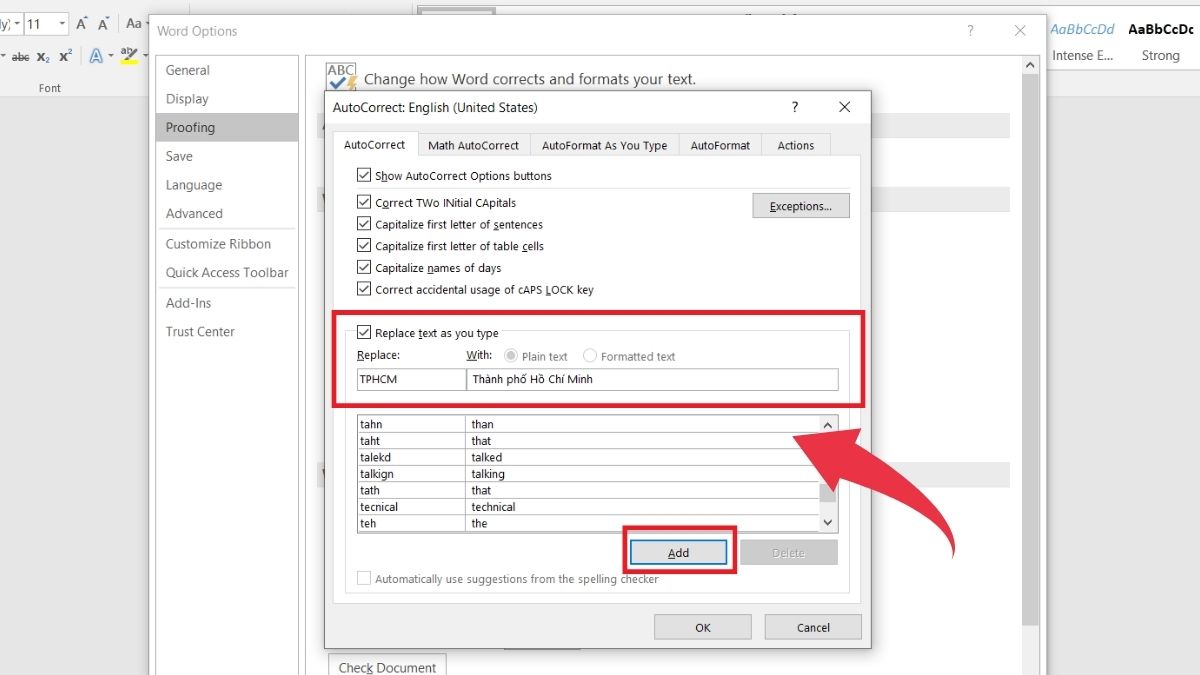This screenshot has width=1200, height=675.
Task: Open Quick Access Toolbar category
Action: pyautogui.click(x=227, y=272)
